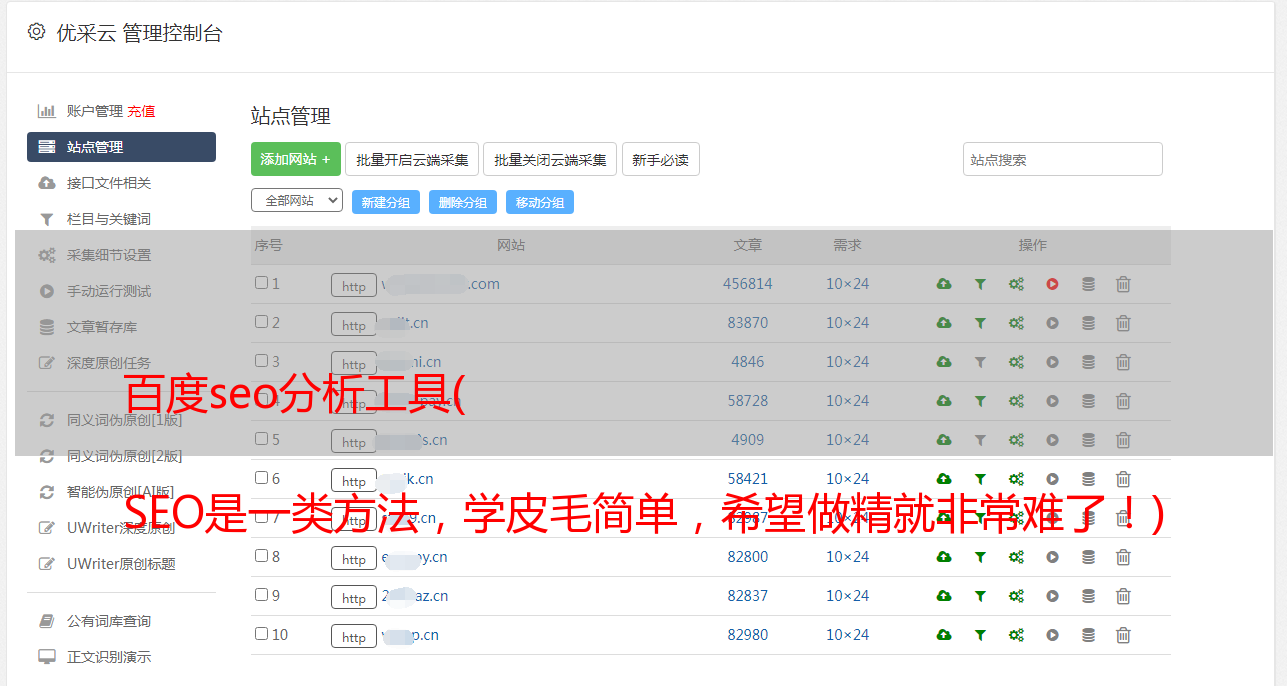
Task: Click the green 添加网站 + button
Action: [x=295, y=160]
